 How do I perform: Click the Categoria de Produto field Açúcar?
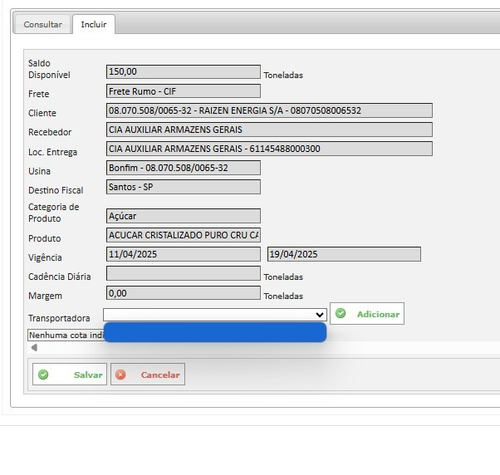coord(183,216)
